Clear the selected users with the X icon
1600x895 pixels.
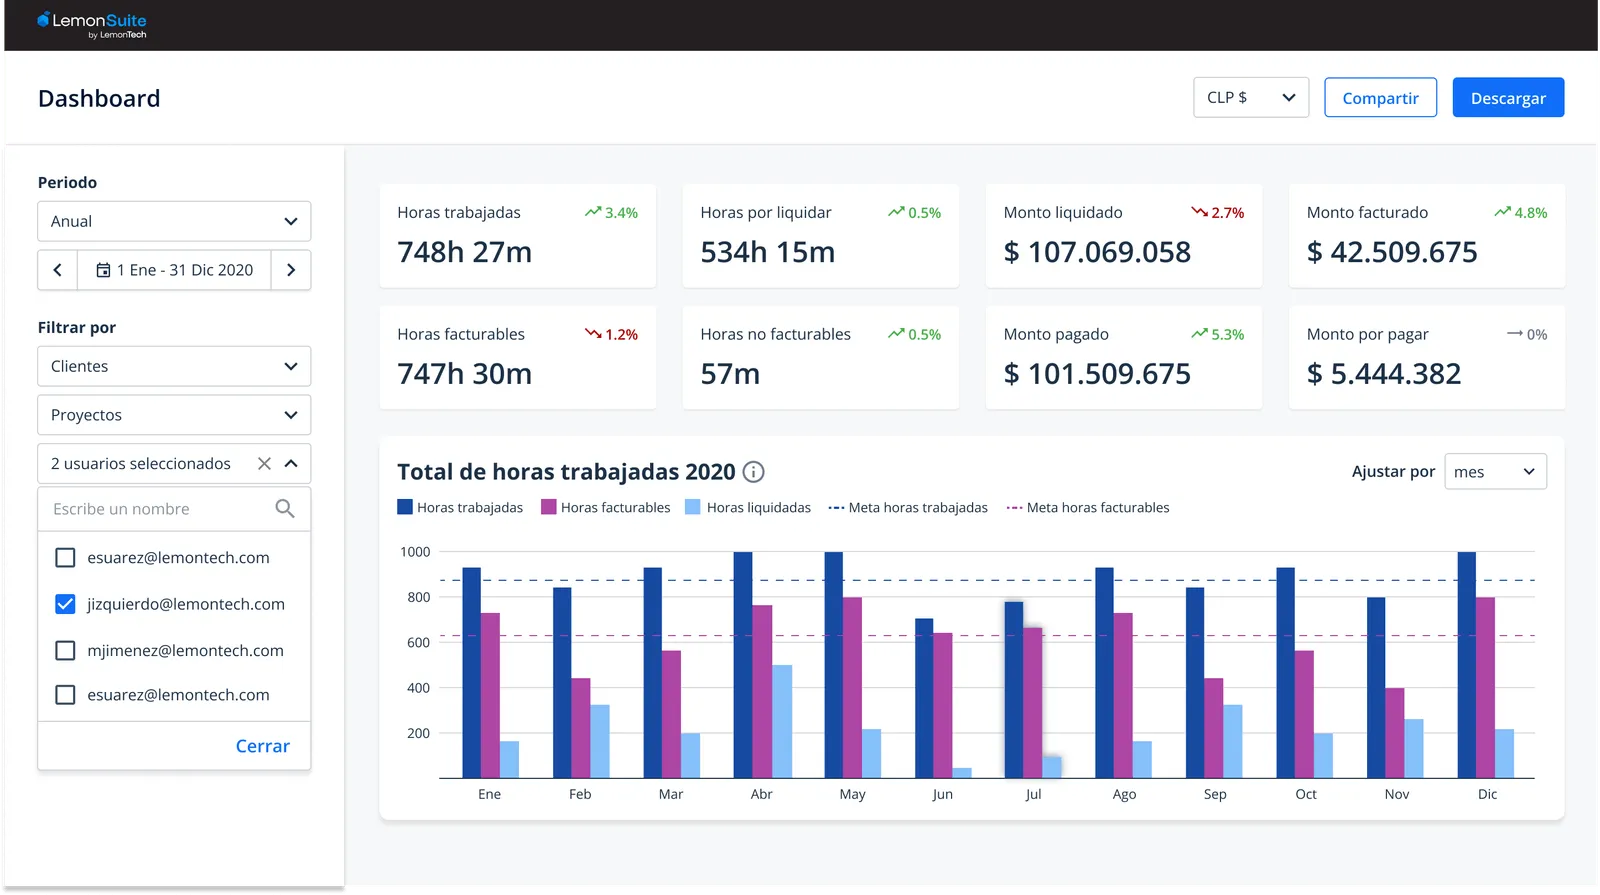click(264, 464)
